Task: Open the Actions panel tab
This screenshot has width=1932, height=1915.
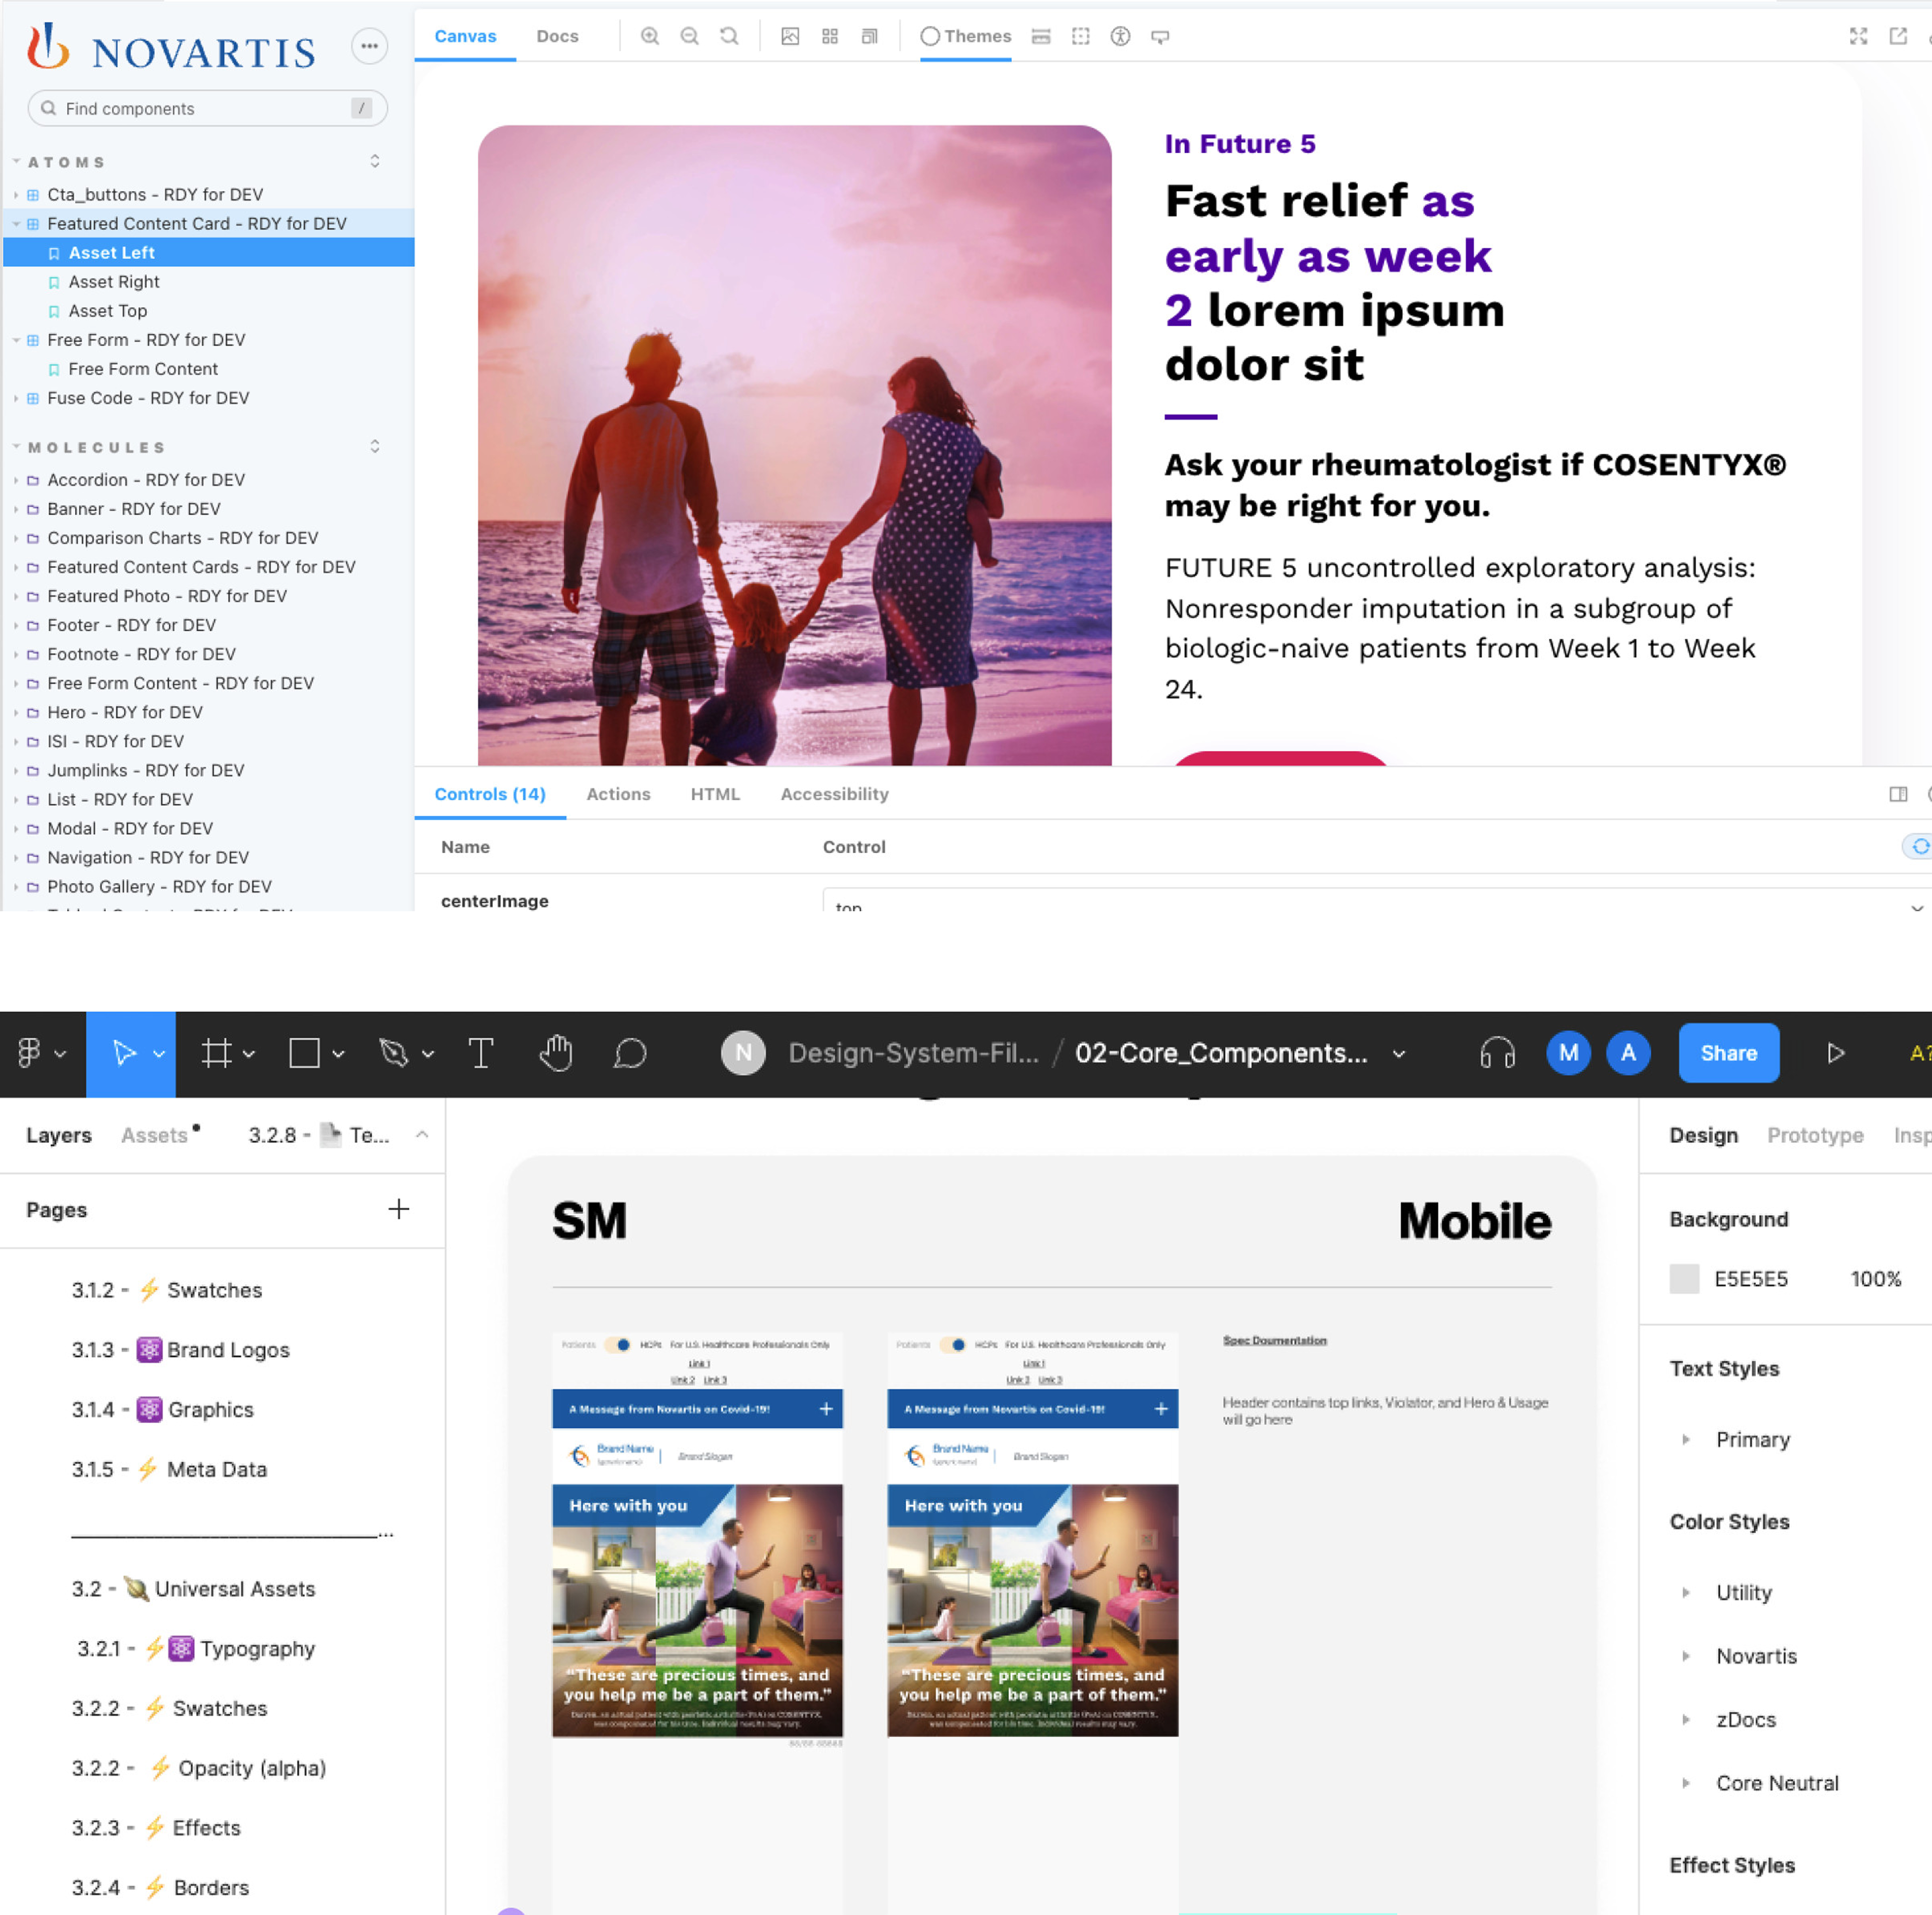Action: 618,794
